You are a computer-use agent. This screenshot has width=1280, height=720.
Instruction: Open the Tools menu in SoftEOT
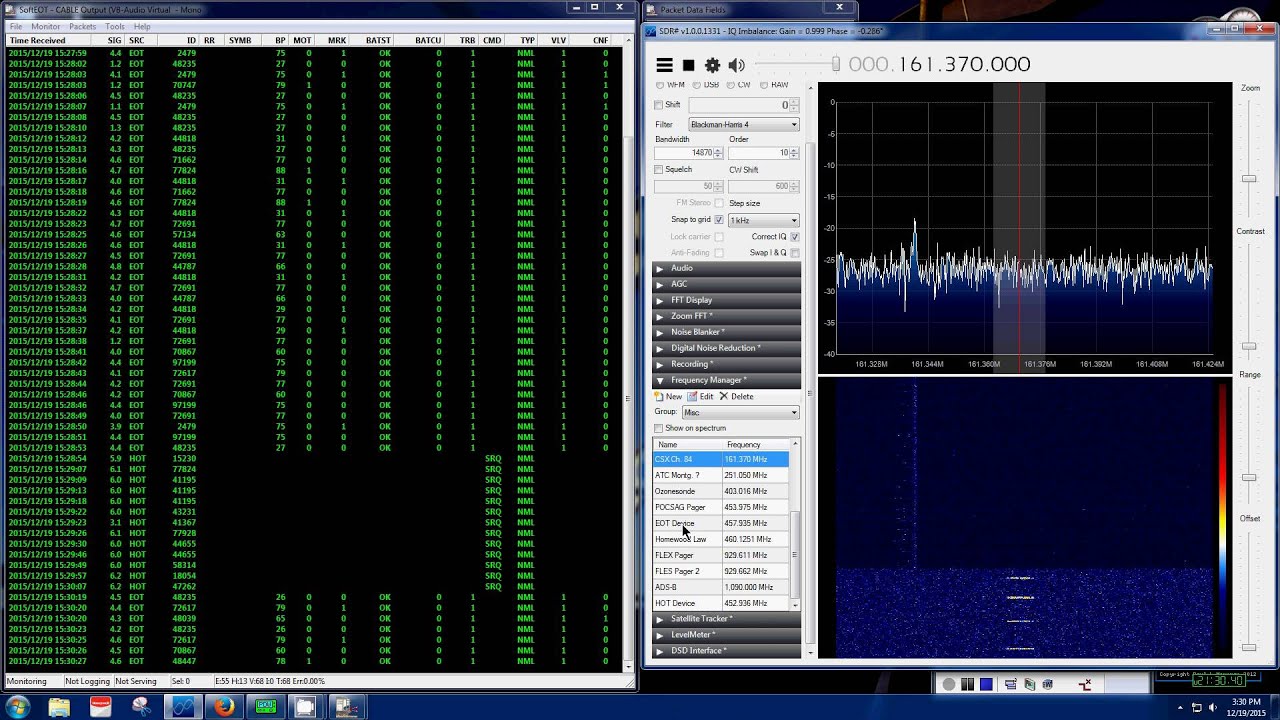[115, 26]
